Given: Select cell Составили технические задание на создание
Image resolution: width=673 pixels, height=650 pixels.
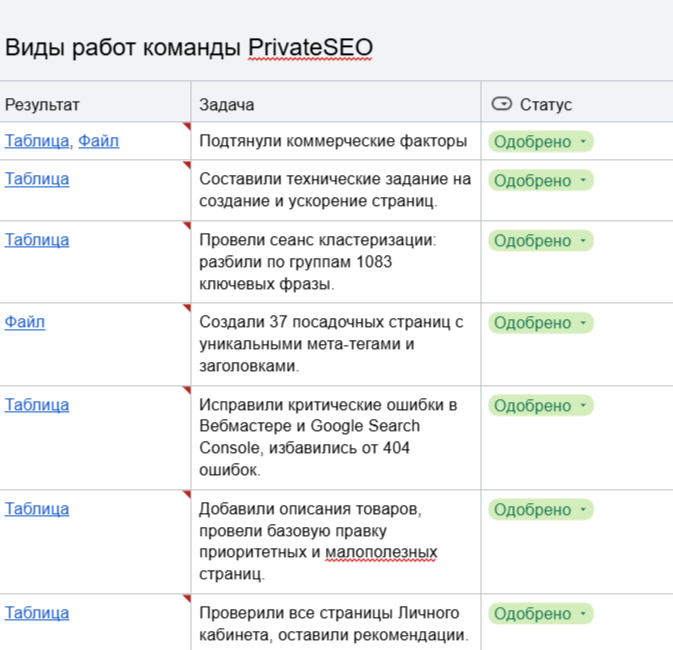Looking at the screenshot, I should (x=336, y=190).
